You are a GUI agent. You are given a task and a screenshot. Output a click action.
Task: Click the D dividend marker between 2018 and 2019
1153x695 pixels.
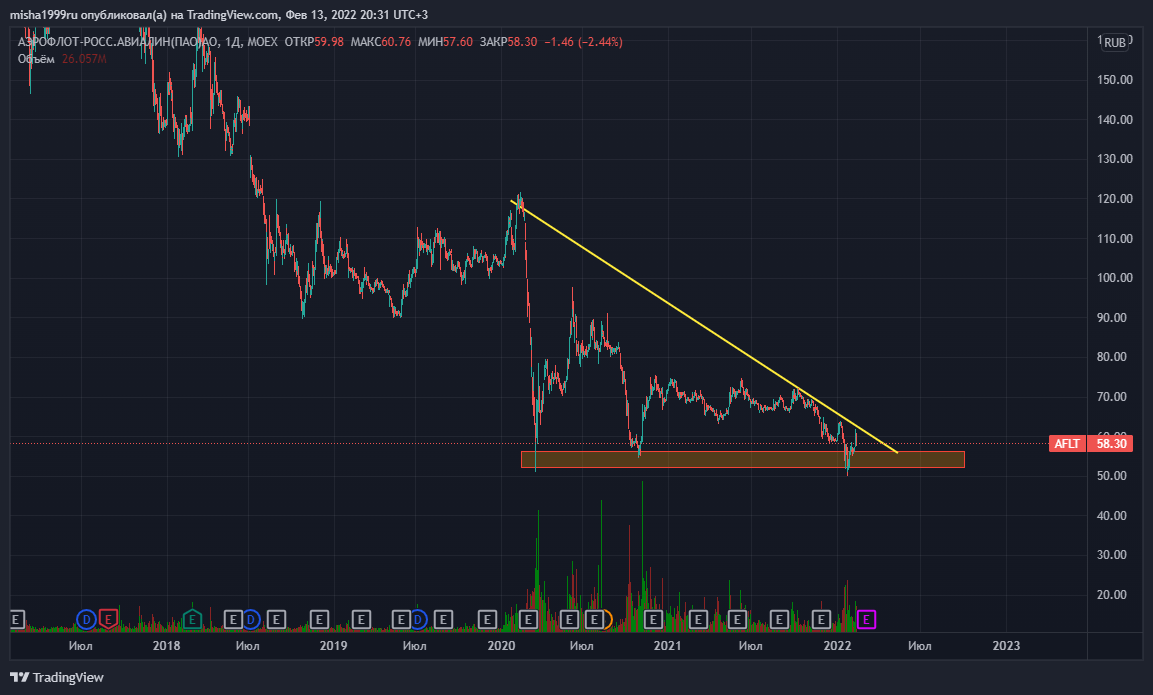(x=251, y=620)
